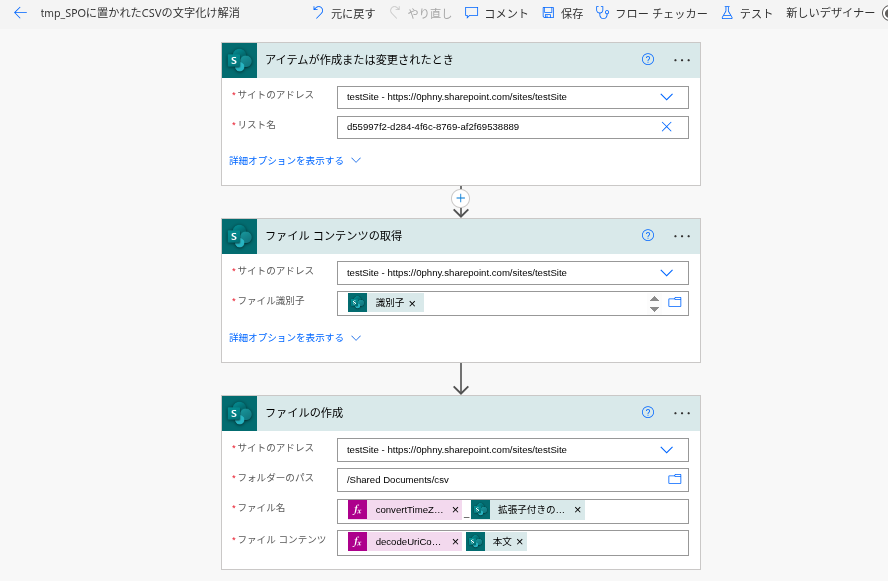
Task: Open the フロー チェッカー
Action: pos(651,13)
